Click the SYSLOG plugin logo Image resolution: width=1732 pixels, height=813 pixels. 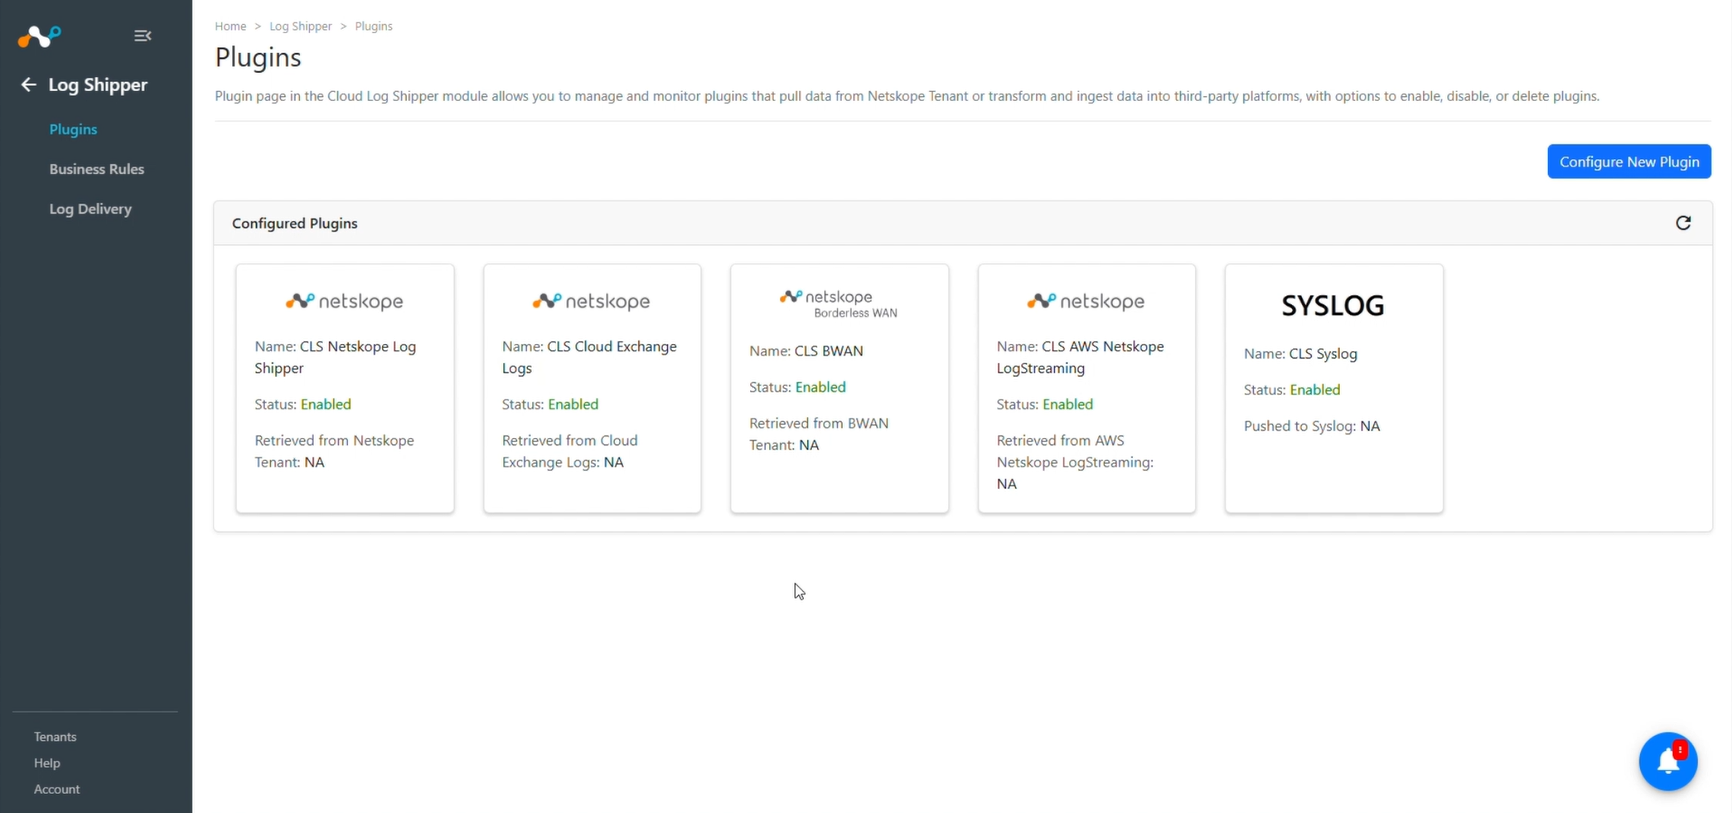[x=1333, y=305]
